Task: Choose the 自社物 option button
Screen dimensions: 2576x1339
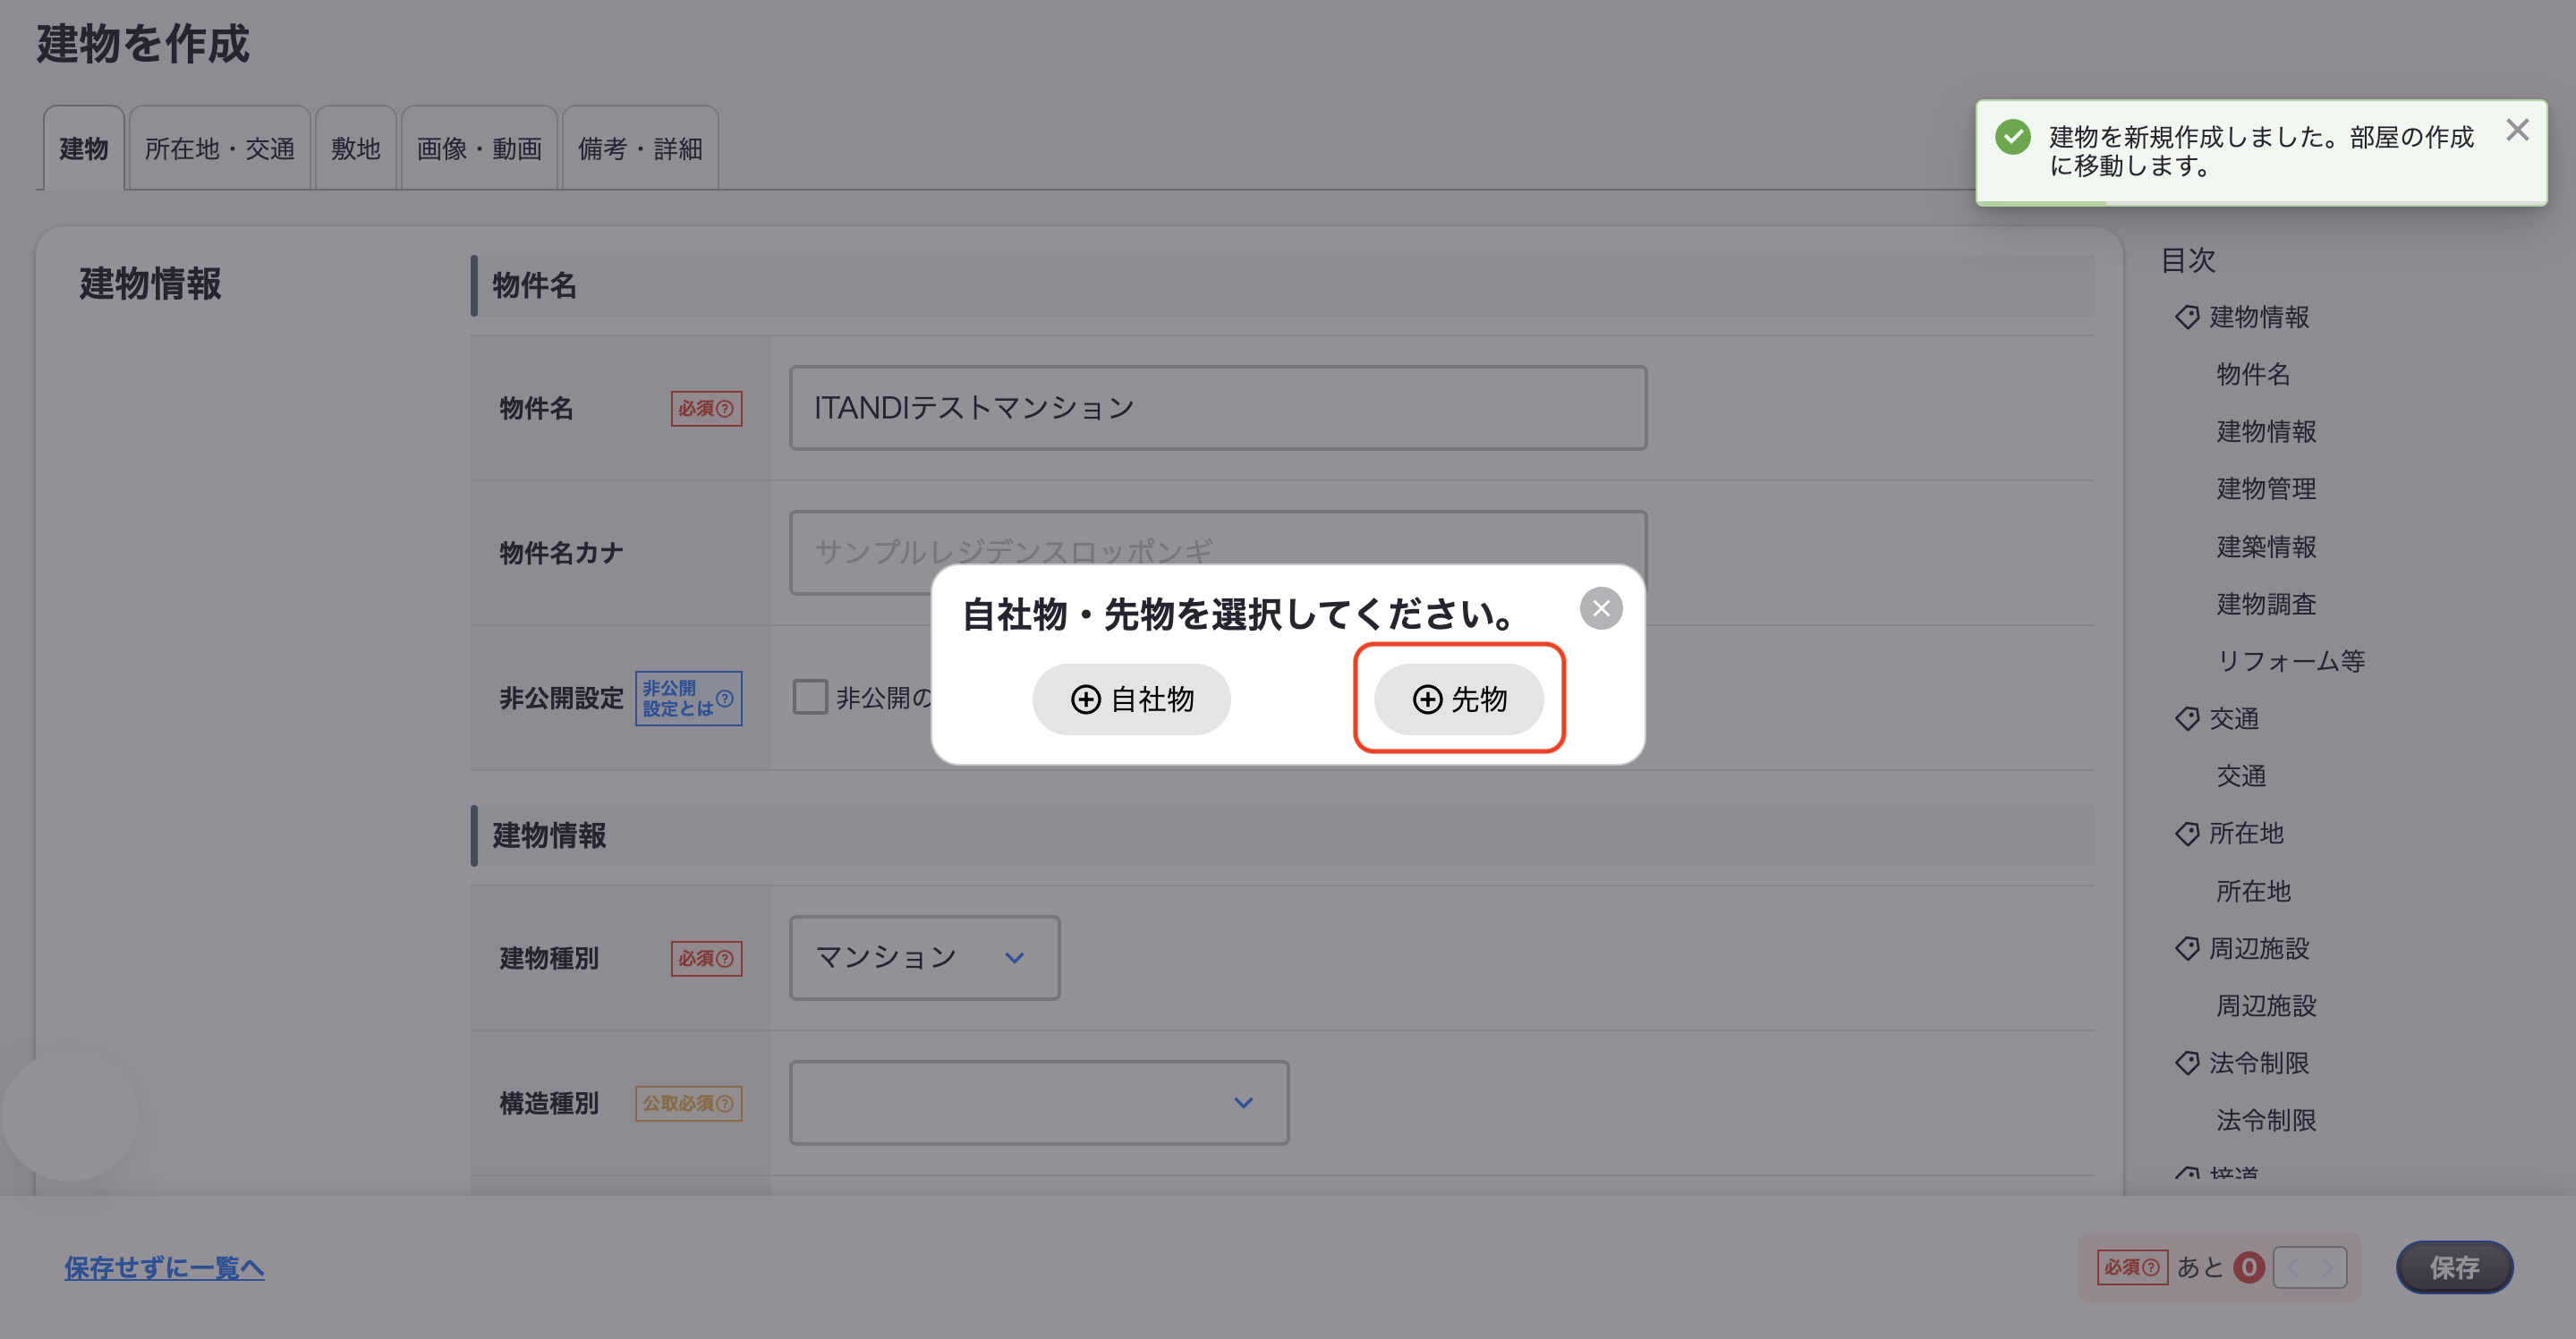Action: click(1131, 699)
